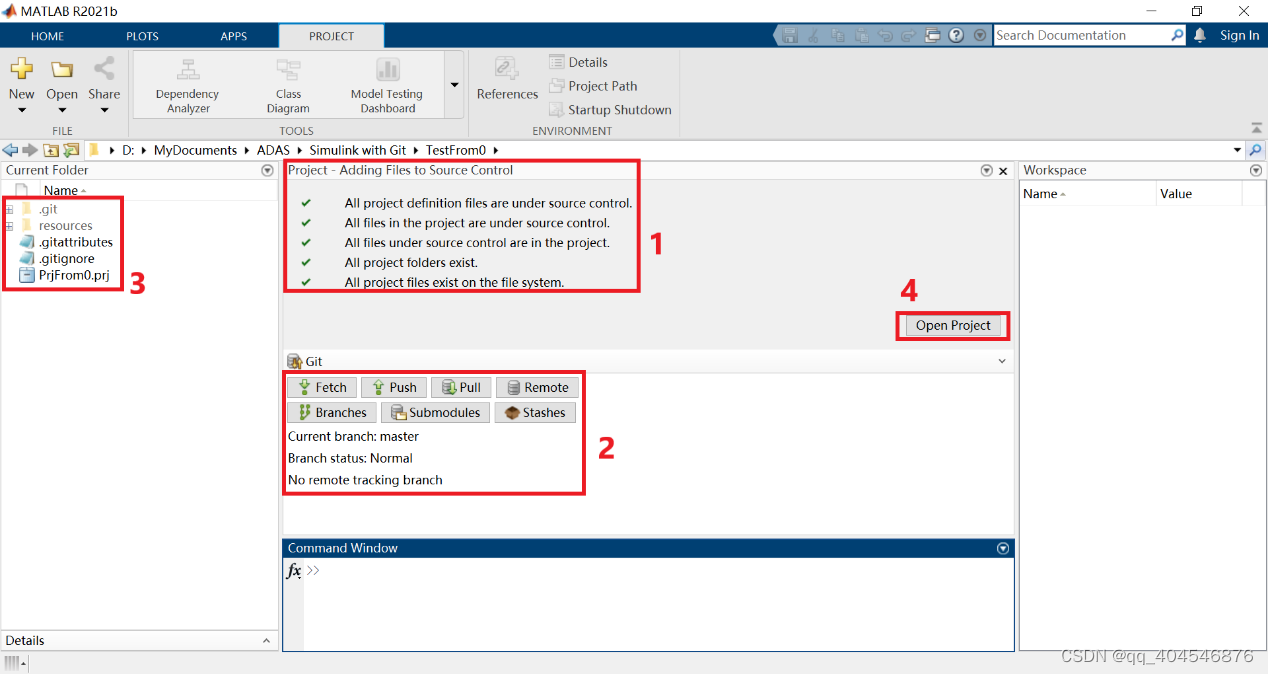Open the Class Diagram tool
This screenshot has width=1268, height=674.
click(x=288, y=86)
